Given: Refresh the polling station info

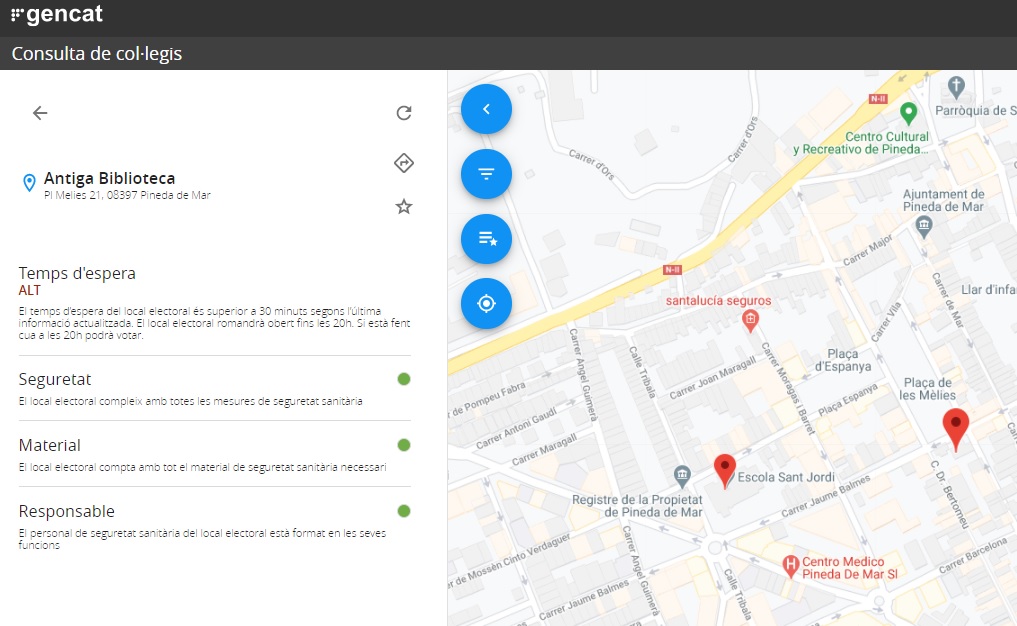Looking at the screenshot, I should [x=403, y=113].
